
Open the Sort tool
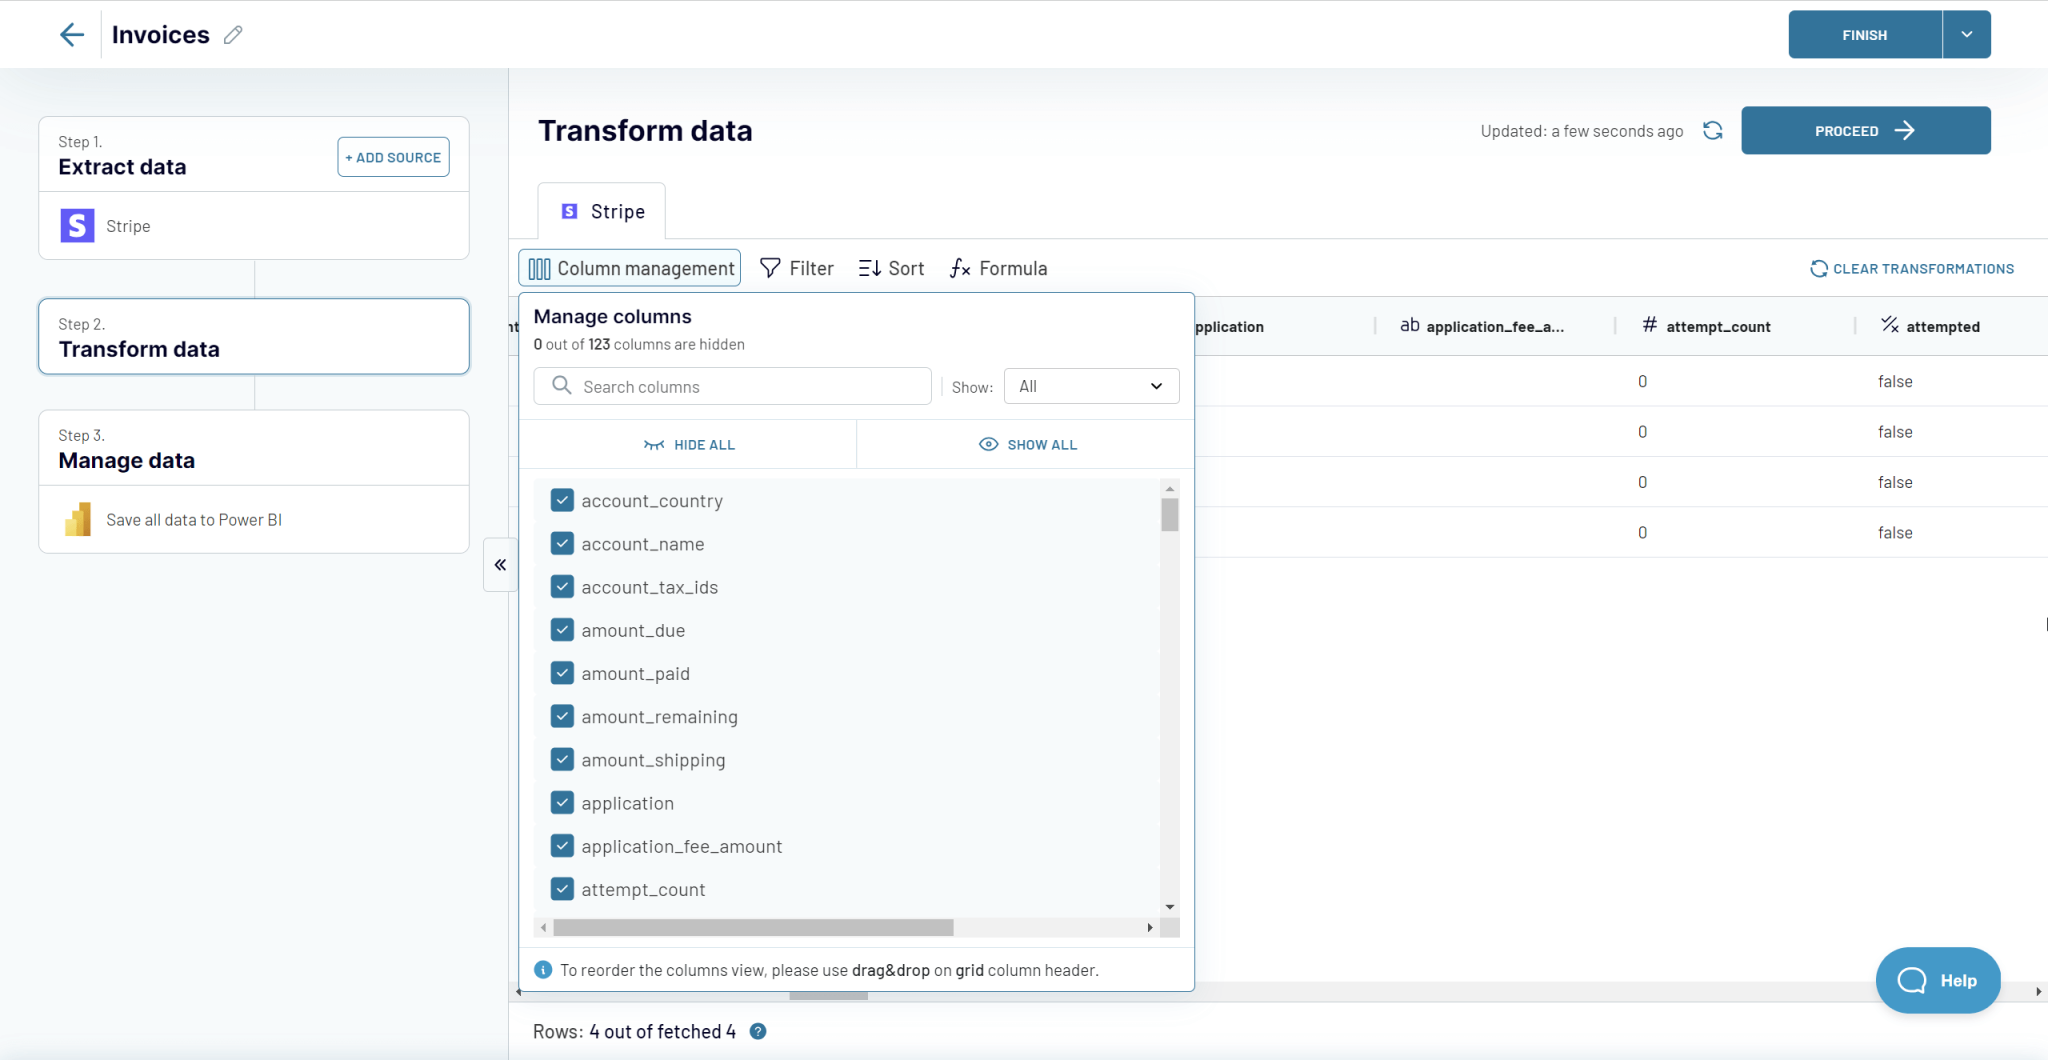pos(890,268)
